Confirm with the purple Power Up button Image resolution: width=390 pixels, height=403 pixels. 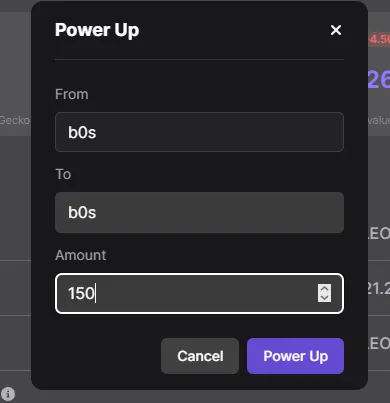(295, 356)
